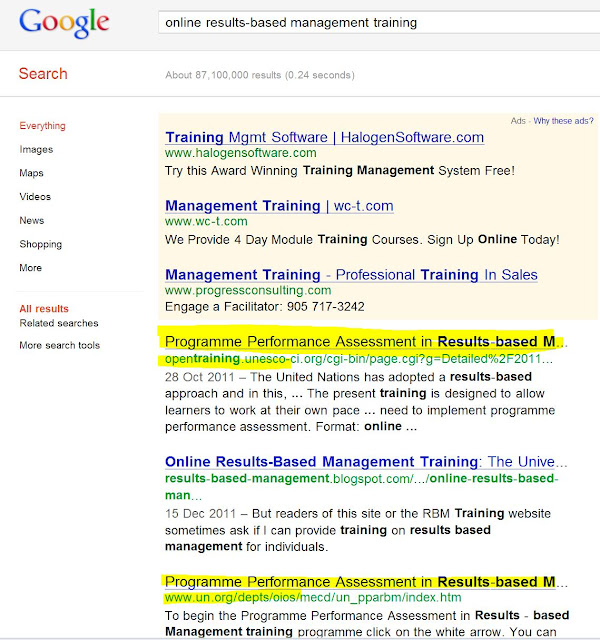Image resolution: width=600 pixels, height=640 pixels.
Task: Open the red Search heading link
Action: (x=43, y=74)
